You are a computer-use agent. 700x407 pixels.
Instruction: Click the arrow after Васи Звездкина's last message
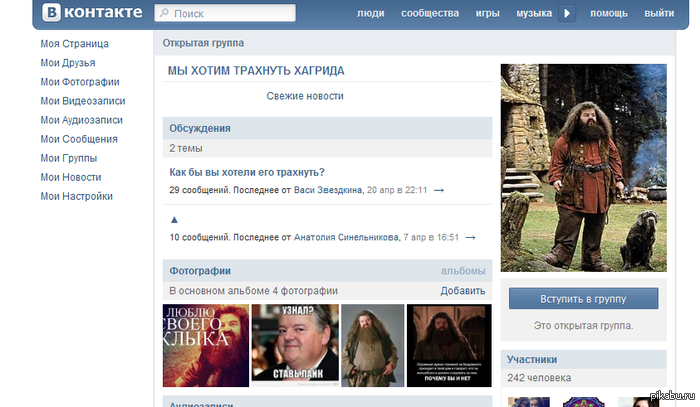click(x=439, y=190)
